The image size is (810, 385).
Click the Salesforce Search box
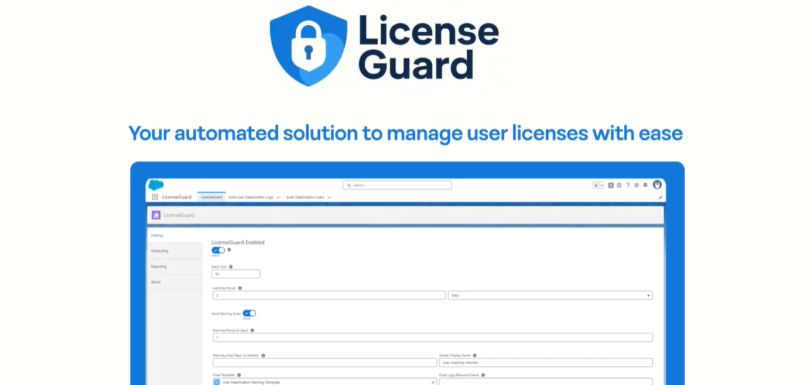click(x=397, y=185)
